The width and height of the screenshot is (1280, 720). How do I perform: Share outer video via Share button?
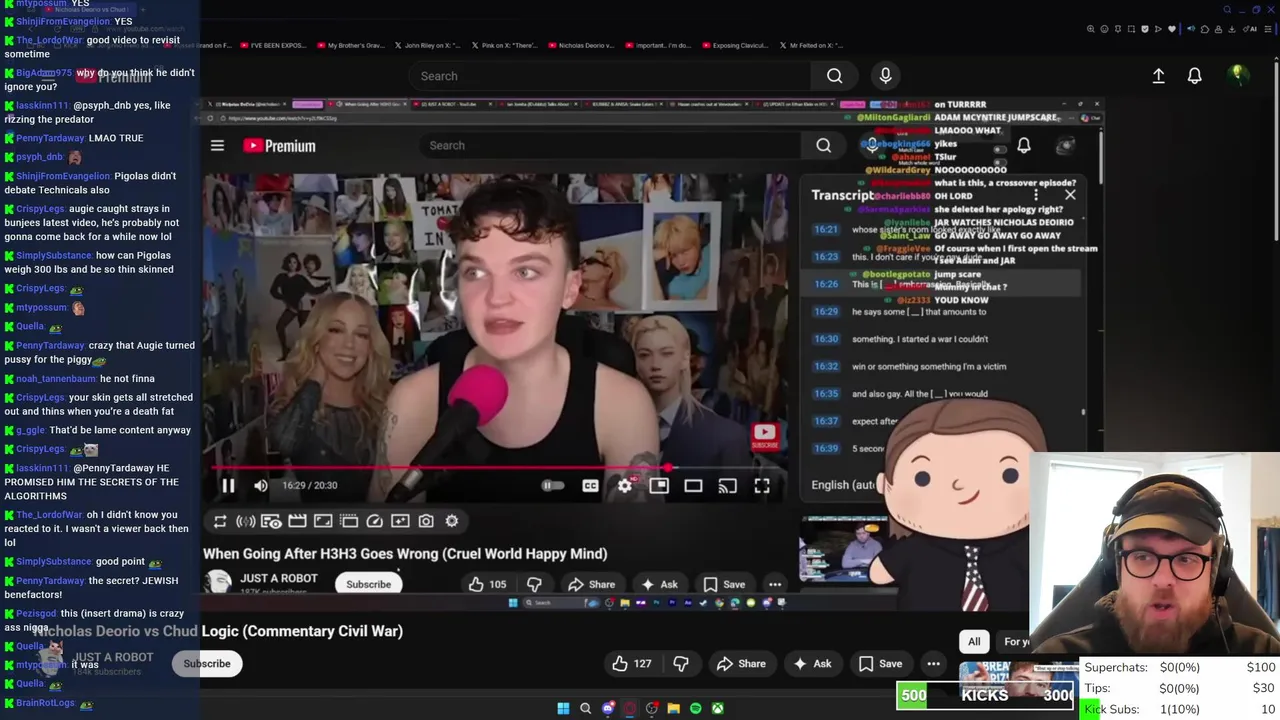tap(741, 664)
